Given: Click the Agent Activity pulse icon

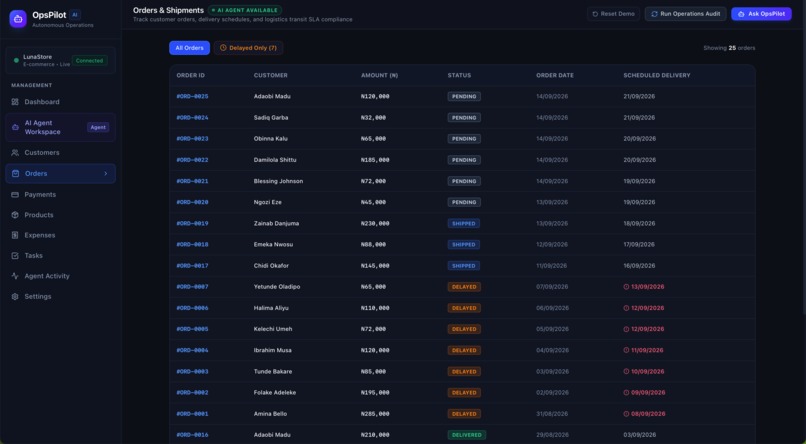Looking at the screenshot, I should tap(15, 276).
